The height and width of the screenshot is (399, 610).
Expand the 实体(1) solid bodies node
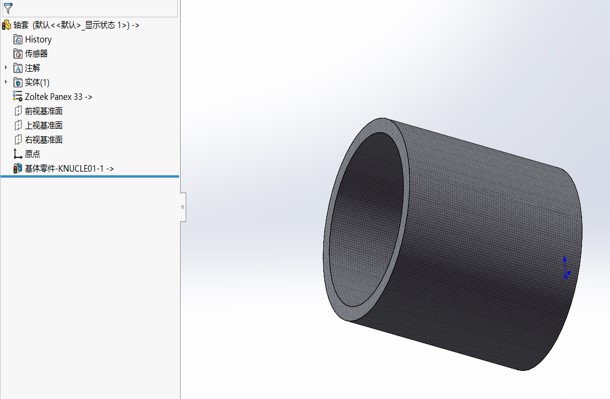6,82
